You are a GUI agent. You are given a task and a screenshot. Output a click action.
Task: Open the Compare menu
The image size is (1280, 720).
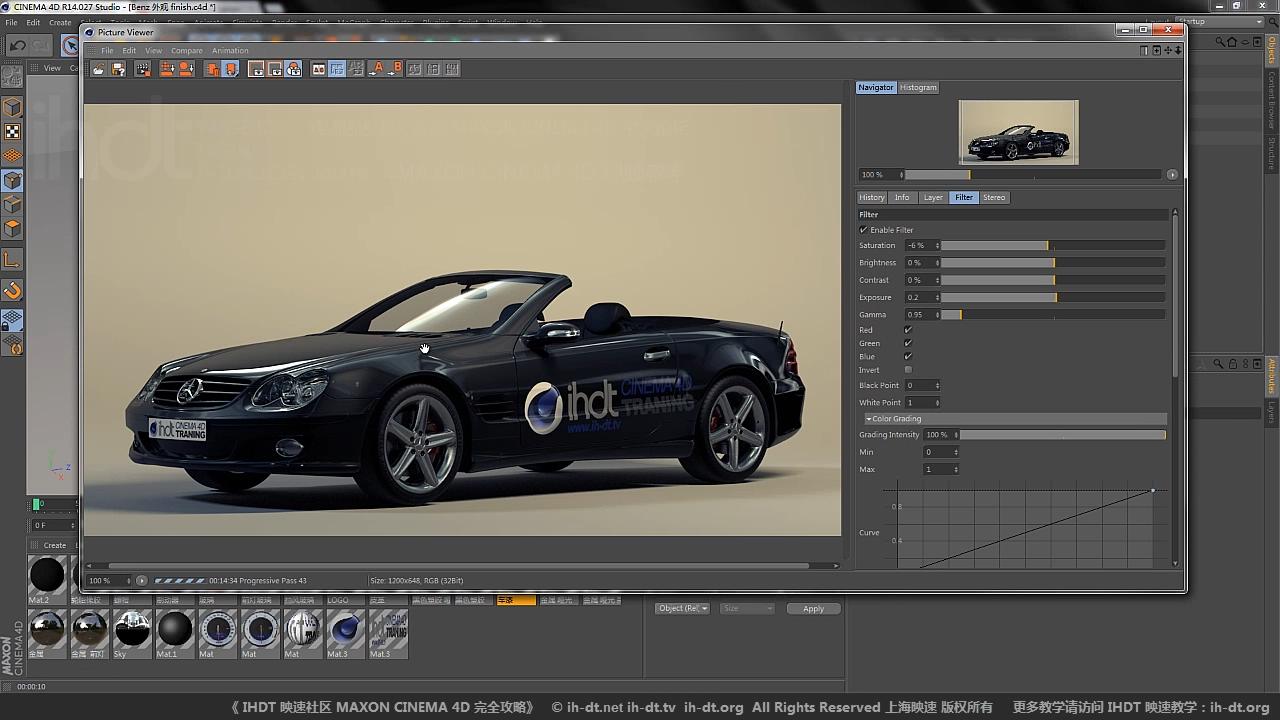pyautogui.click(x=187, y=50)
